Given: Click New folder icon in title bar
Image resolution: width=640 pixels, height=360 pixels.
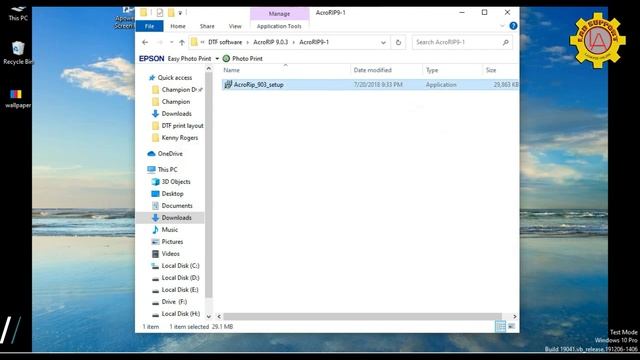Looking at the screenshot, I should [171, 13].
